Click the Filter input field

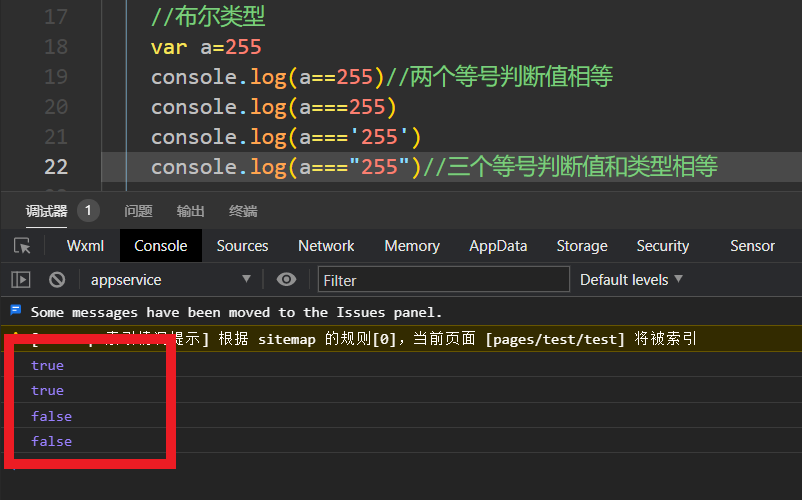pyautogui.click(x=443, y=280)
